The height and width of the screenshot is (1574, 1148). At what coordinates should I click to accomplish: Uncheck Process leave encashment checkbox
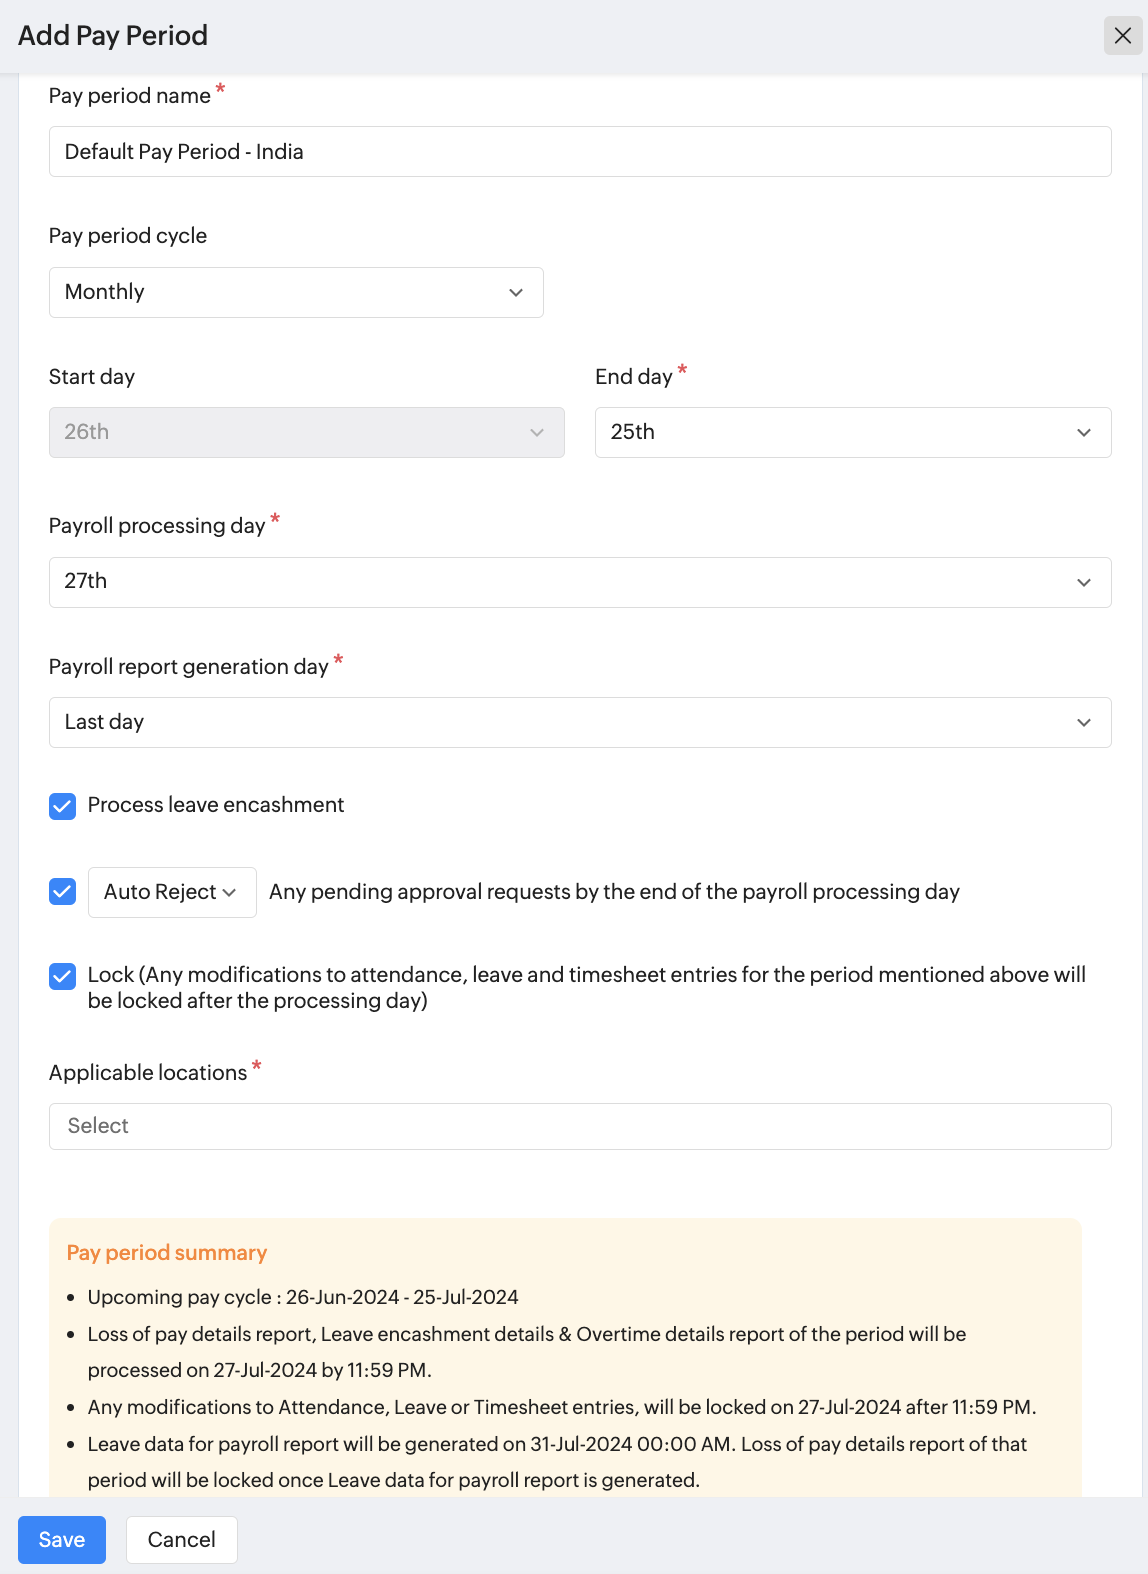pos(63,806)
